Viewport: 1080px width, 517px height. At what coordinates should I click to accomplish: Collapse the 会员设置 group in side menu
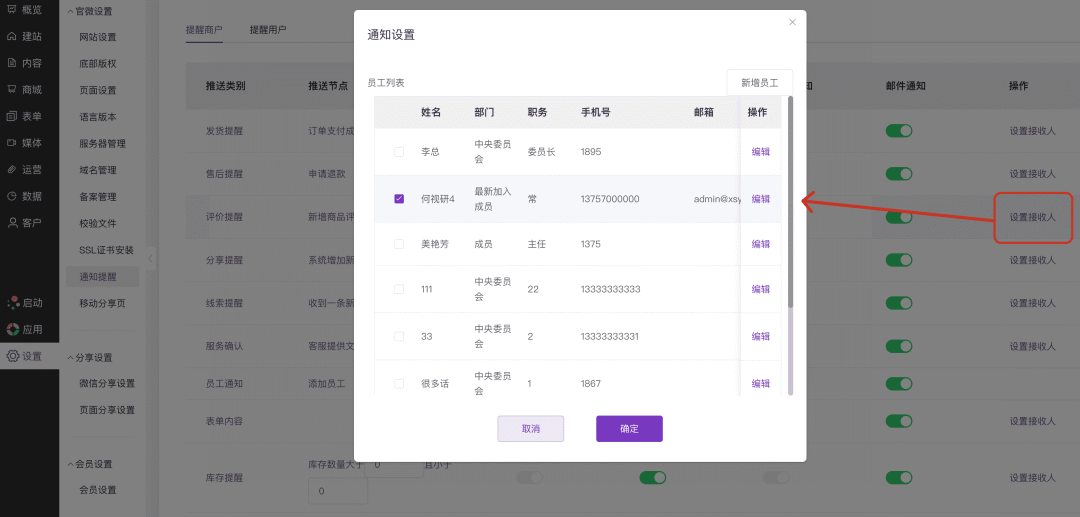[x=70, y=465]
